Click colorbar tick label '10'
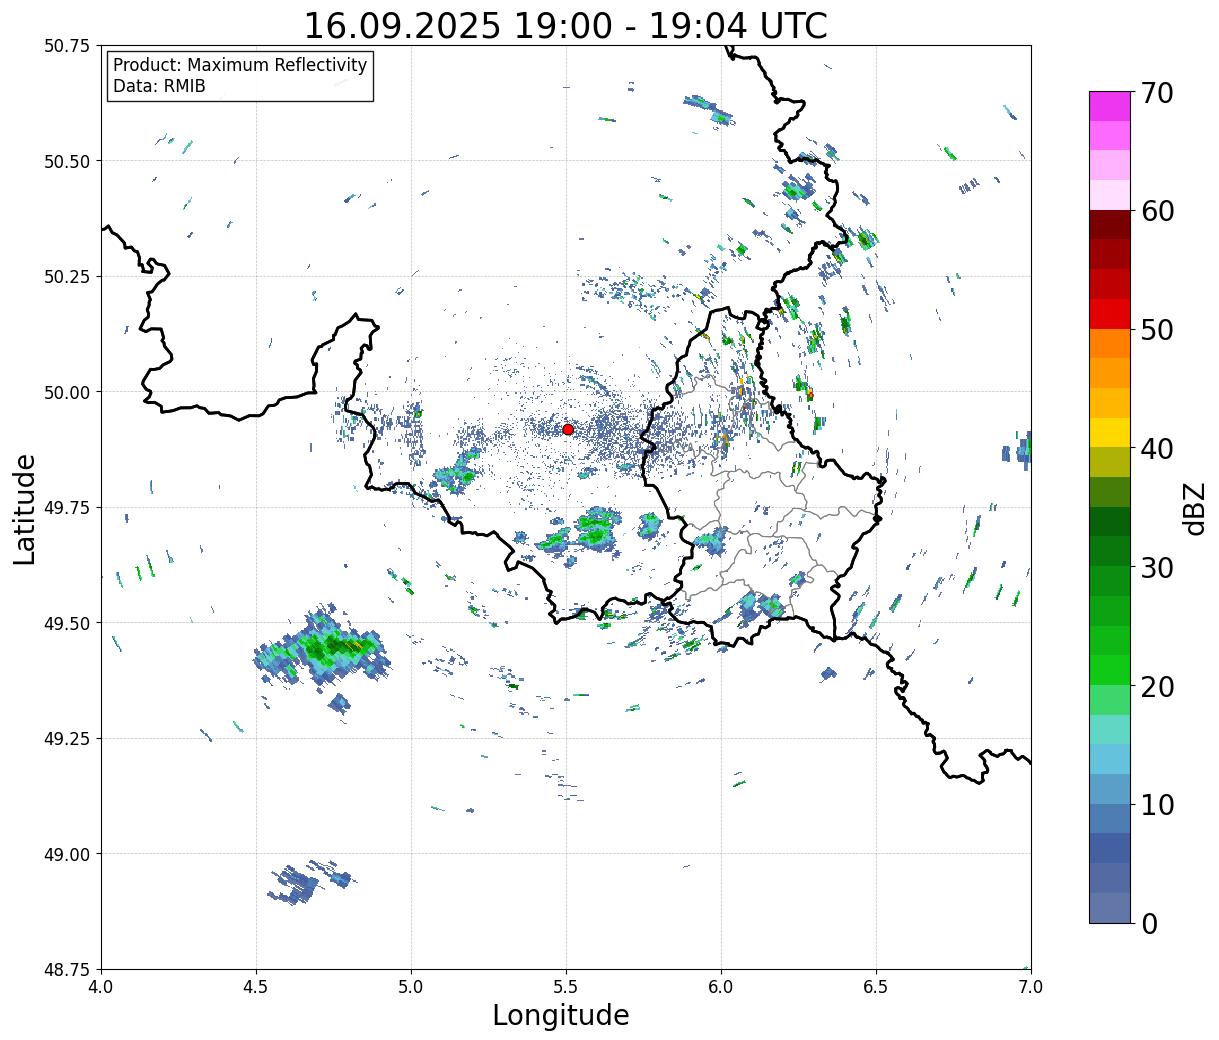This screenshot has height=1040, width=1219. coord(1157,804)
